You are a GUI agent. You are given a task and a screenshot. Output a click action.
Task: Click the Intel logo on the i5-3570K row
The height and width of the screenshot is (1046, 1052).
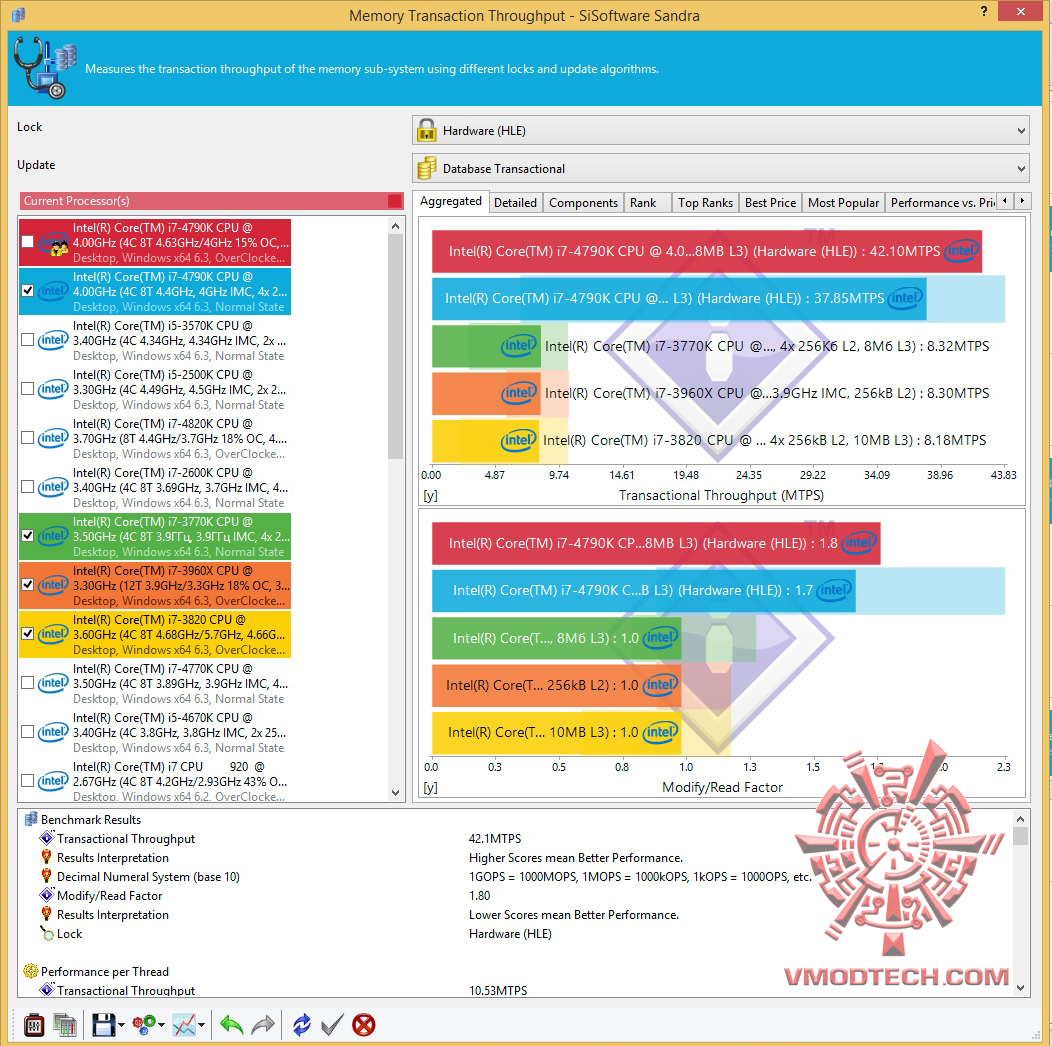(53, 340)
